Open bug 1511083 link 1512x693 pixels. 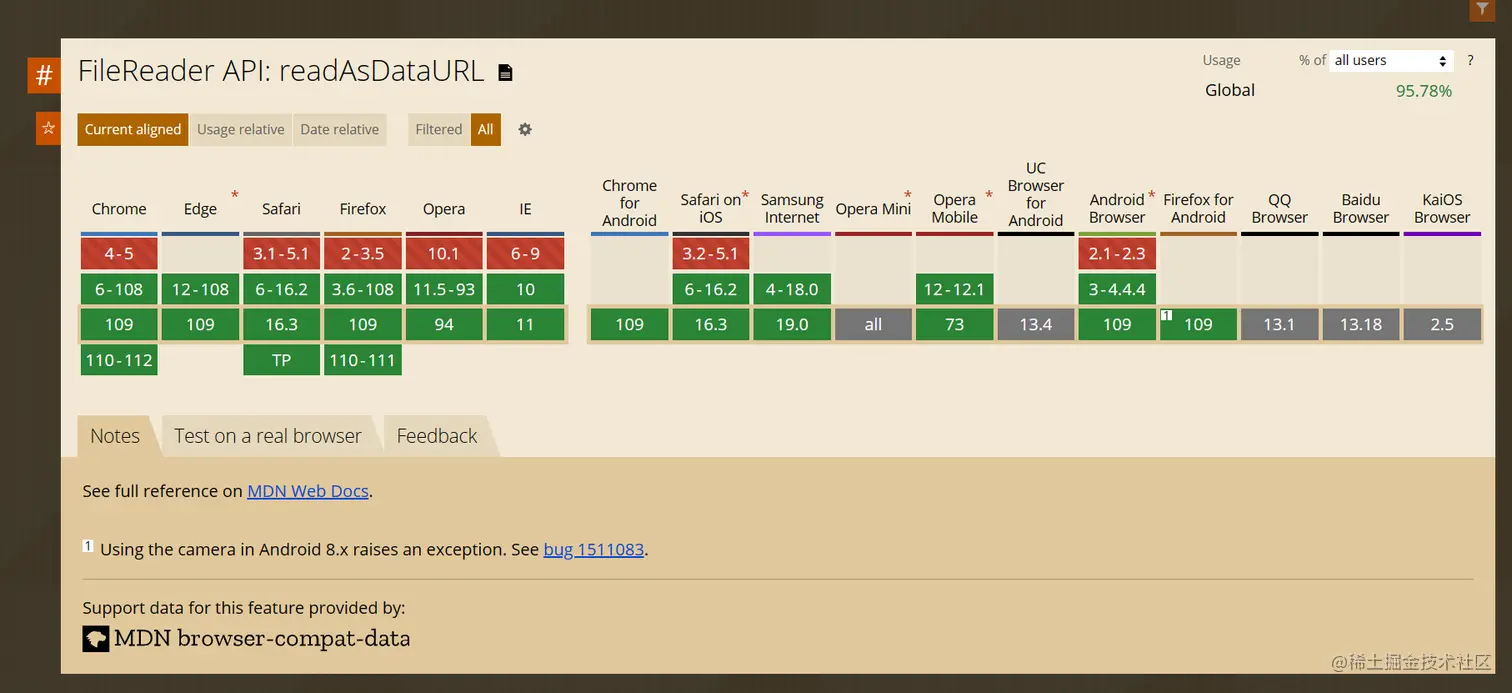(594, 549)
